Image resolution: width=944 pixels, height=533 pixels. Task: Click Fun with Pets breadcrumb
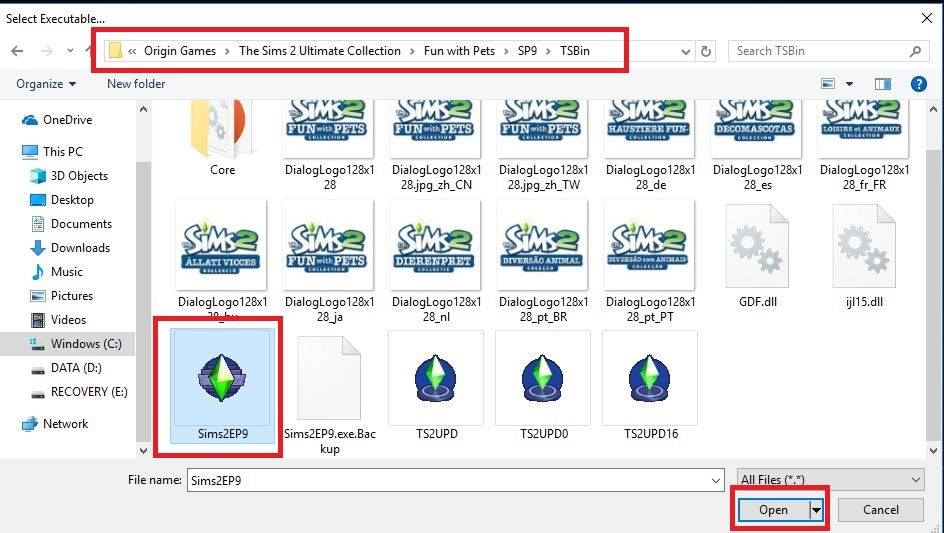(x=459, y=51)
